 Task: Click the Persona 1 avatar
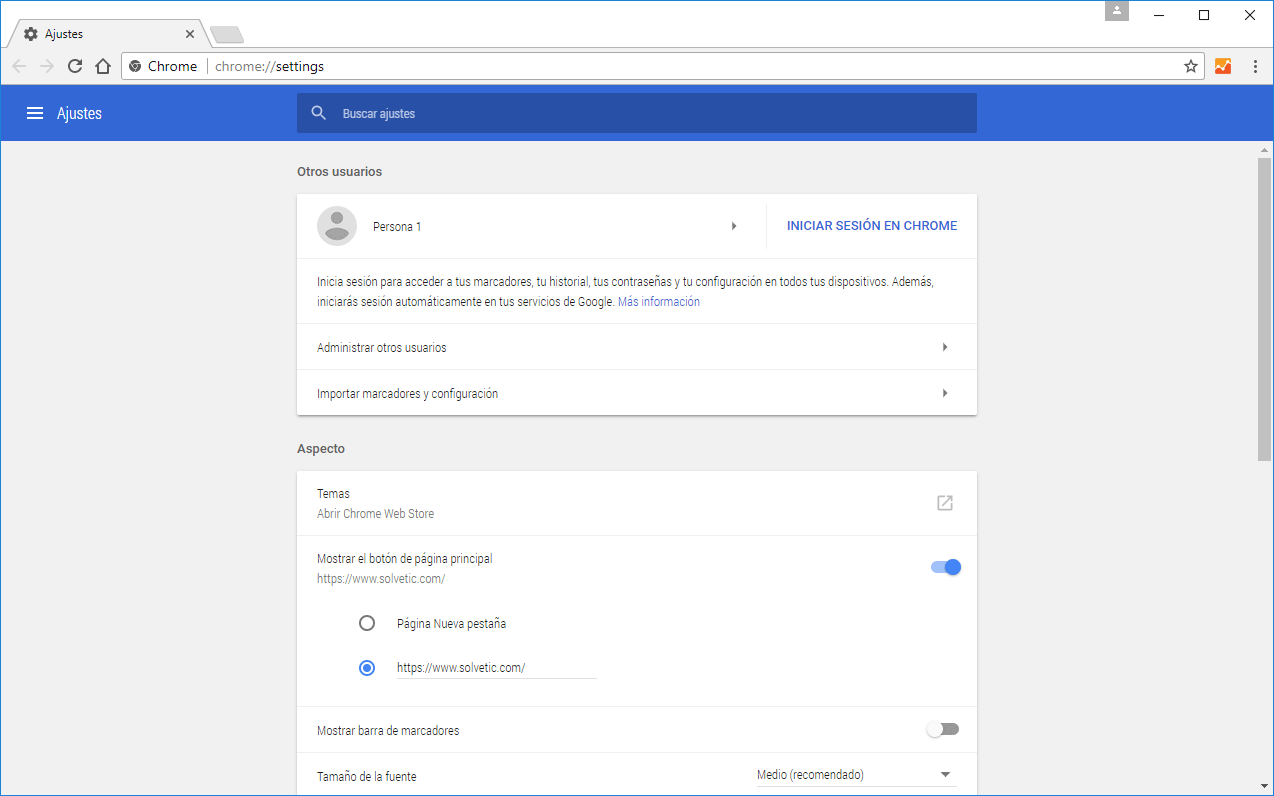point(337,226)
